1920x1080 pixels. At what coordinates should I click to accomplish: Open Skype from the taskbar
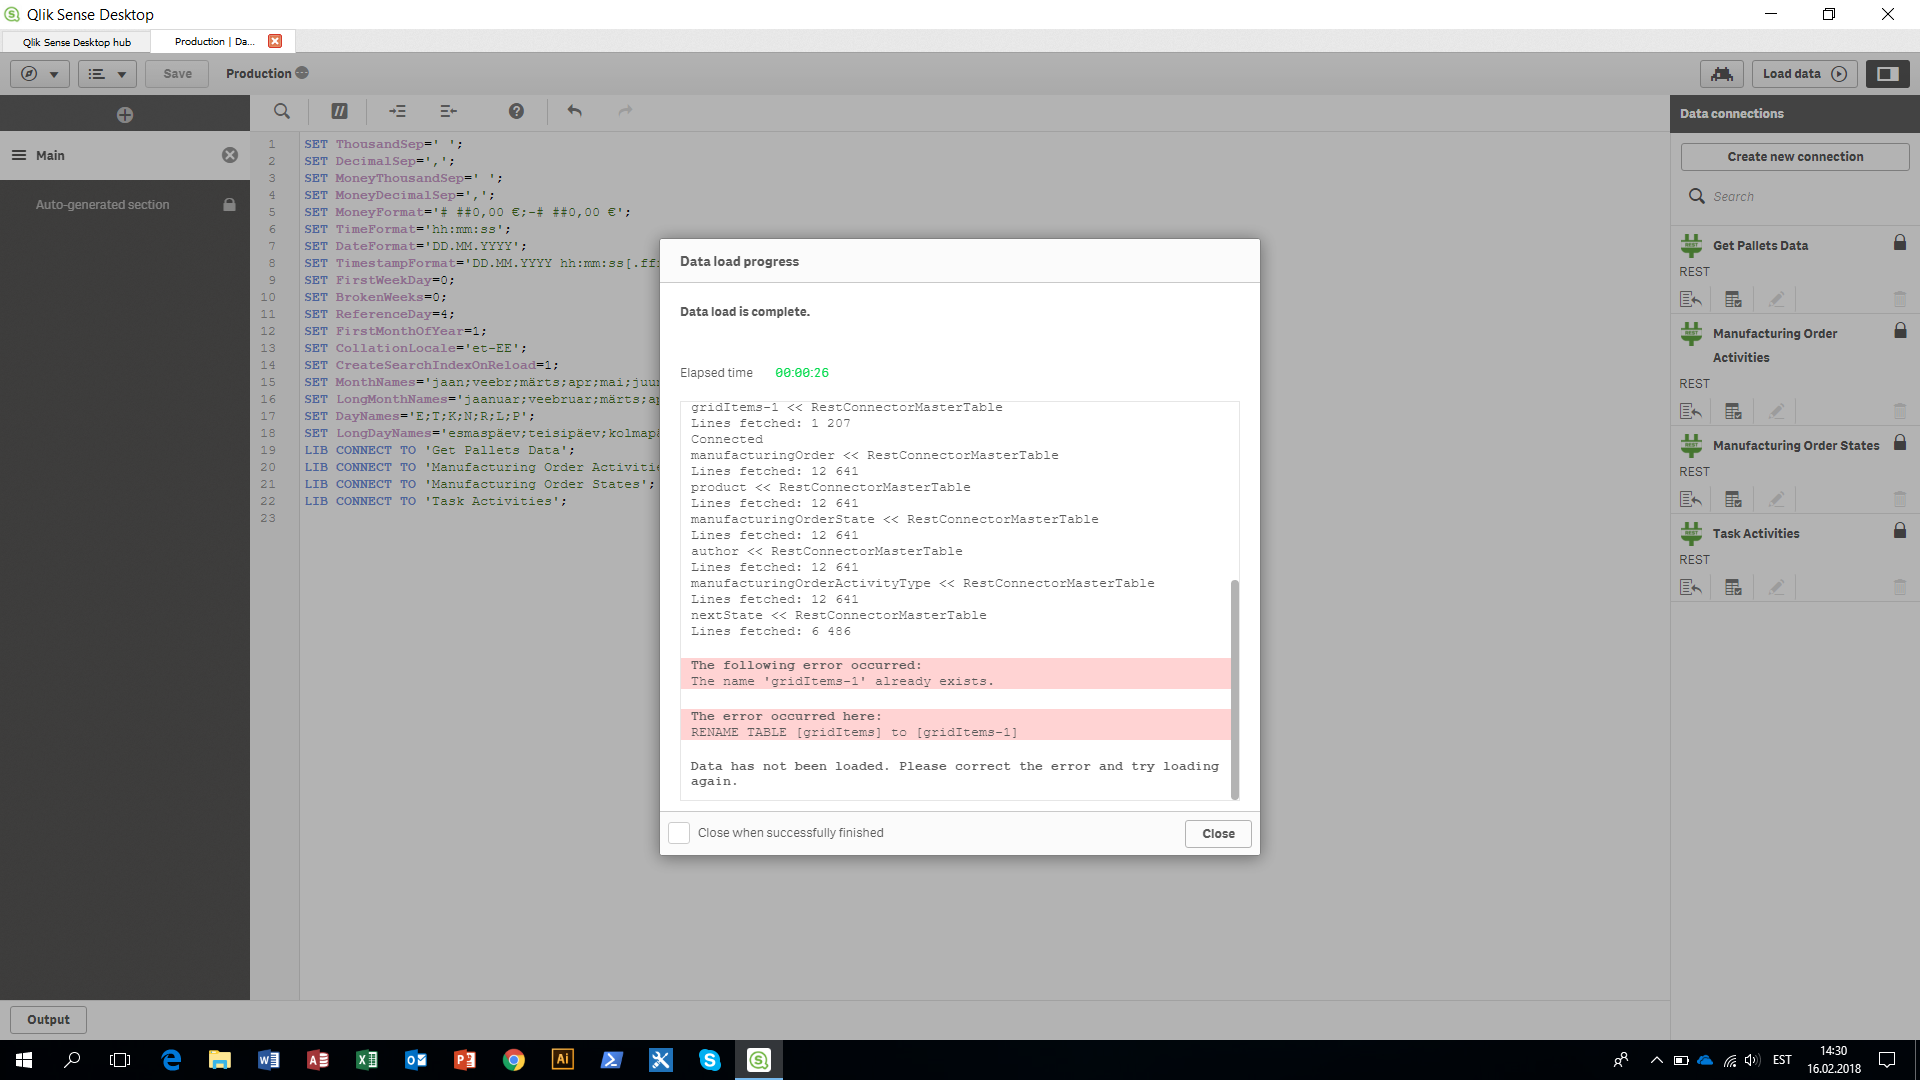710,1060
